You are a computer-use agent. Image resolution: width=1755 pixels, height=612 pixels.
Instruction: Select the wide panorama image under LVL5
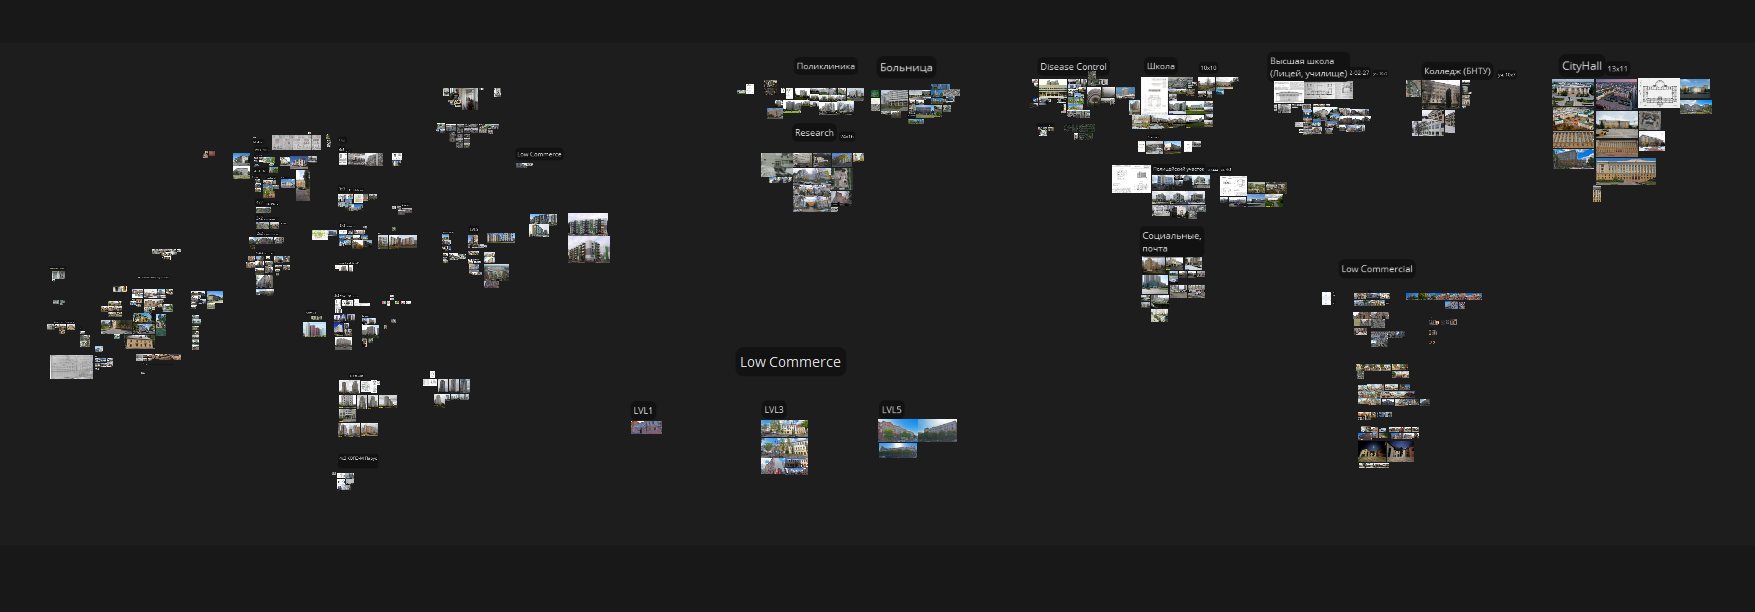[917, 430]
